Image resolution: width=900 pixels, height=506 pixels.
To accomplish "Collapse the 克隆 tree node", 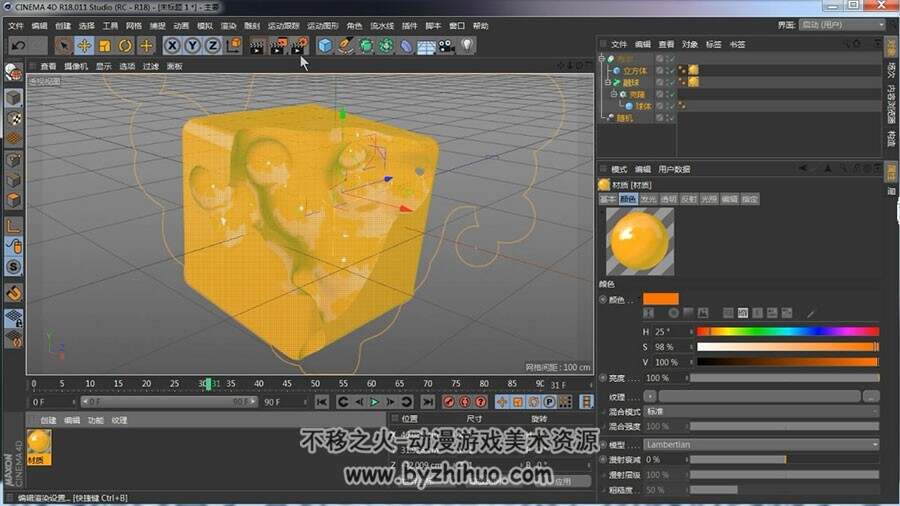I will point(614,94).
